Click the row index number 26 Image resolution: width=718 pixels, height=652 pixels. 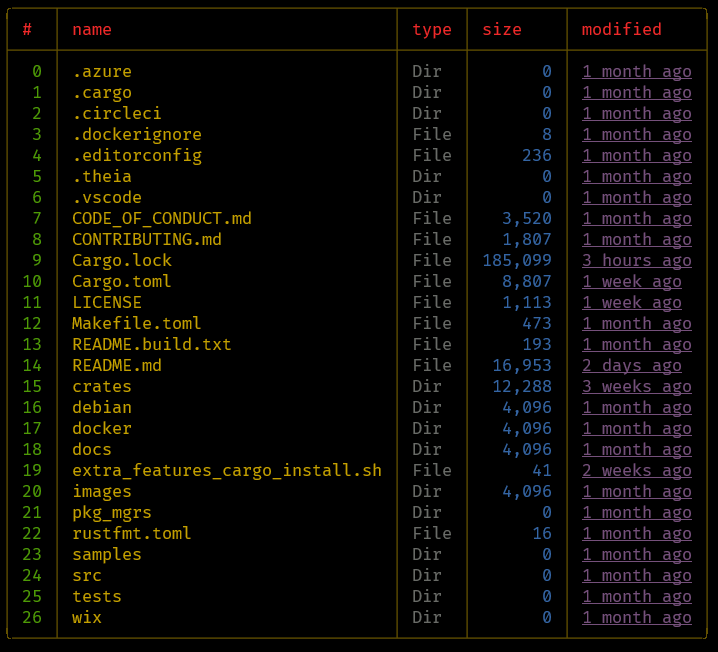(32, 617)
